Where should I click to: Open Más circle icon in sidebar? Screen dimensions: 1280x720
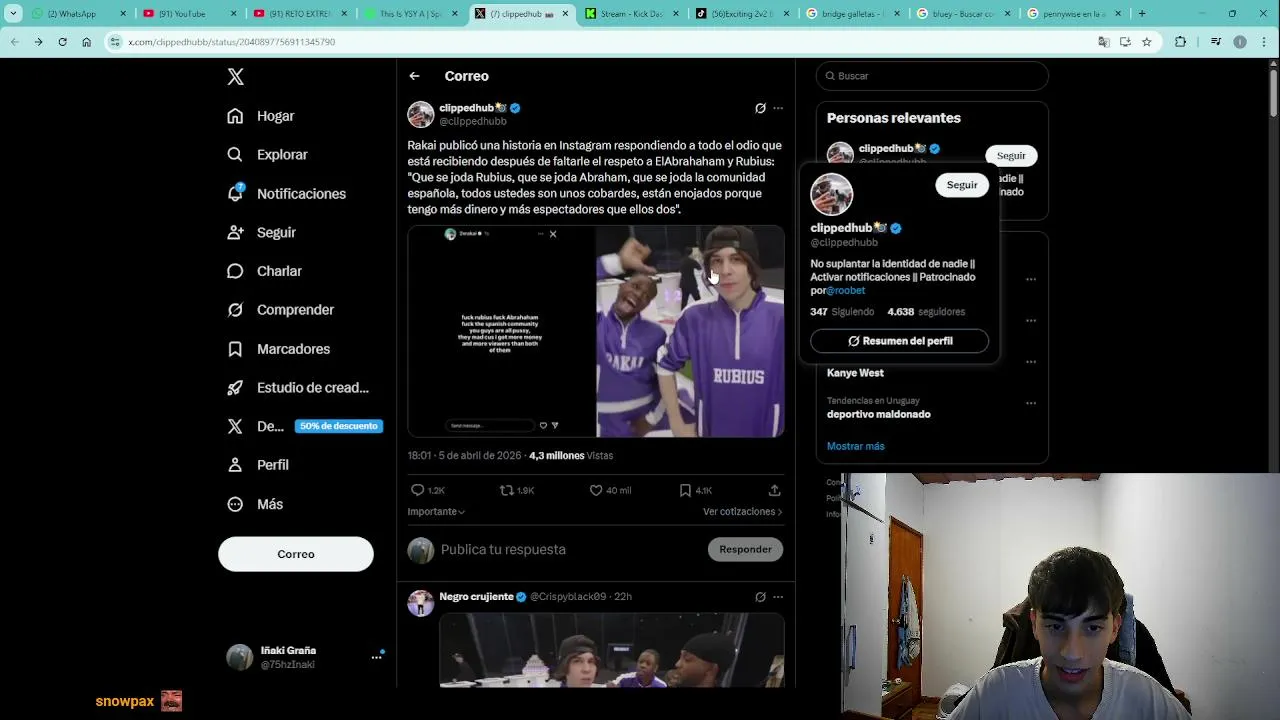pos(235,504)
